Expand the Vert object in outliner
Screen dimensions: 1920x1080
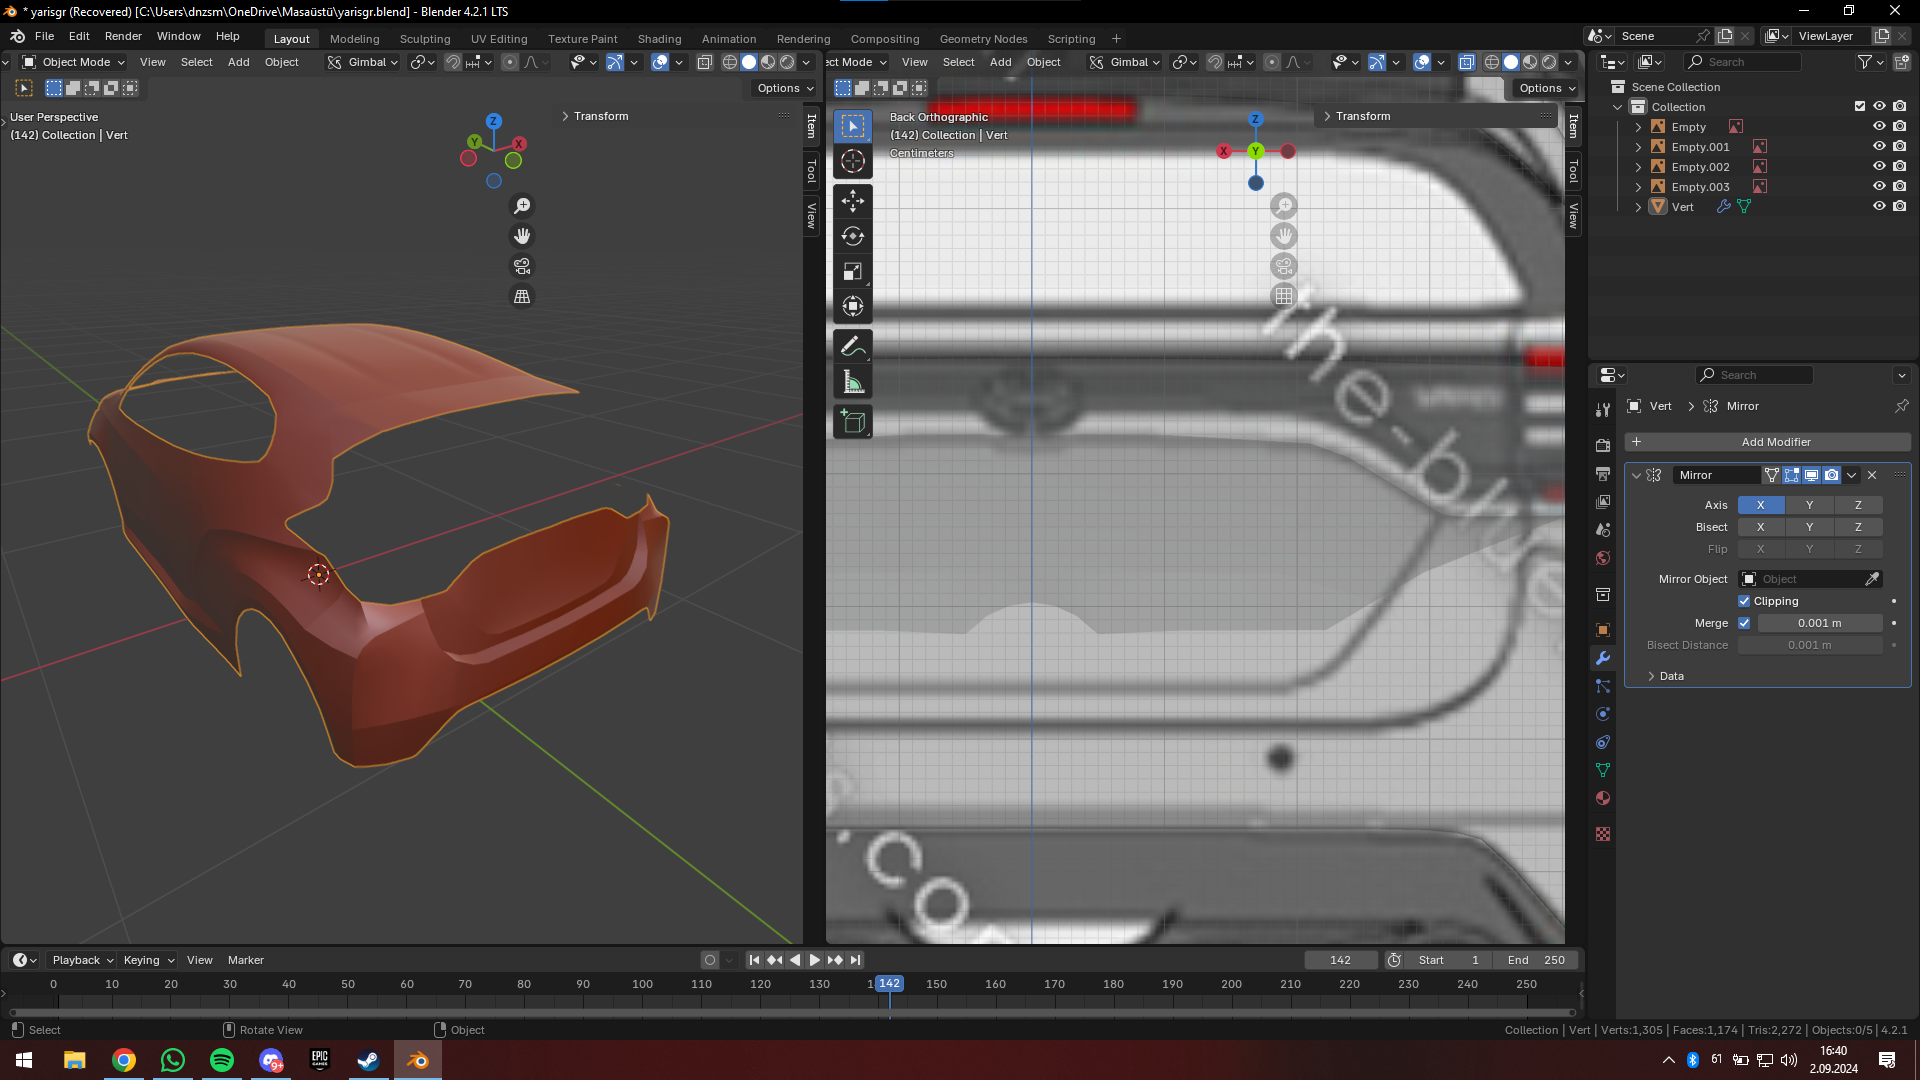pyautogui.click(x=1638, y=207)
